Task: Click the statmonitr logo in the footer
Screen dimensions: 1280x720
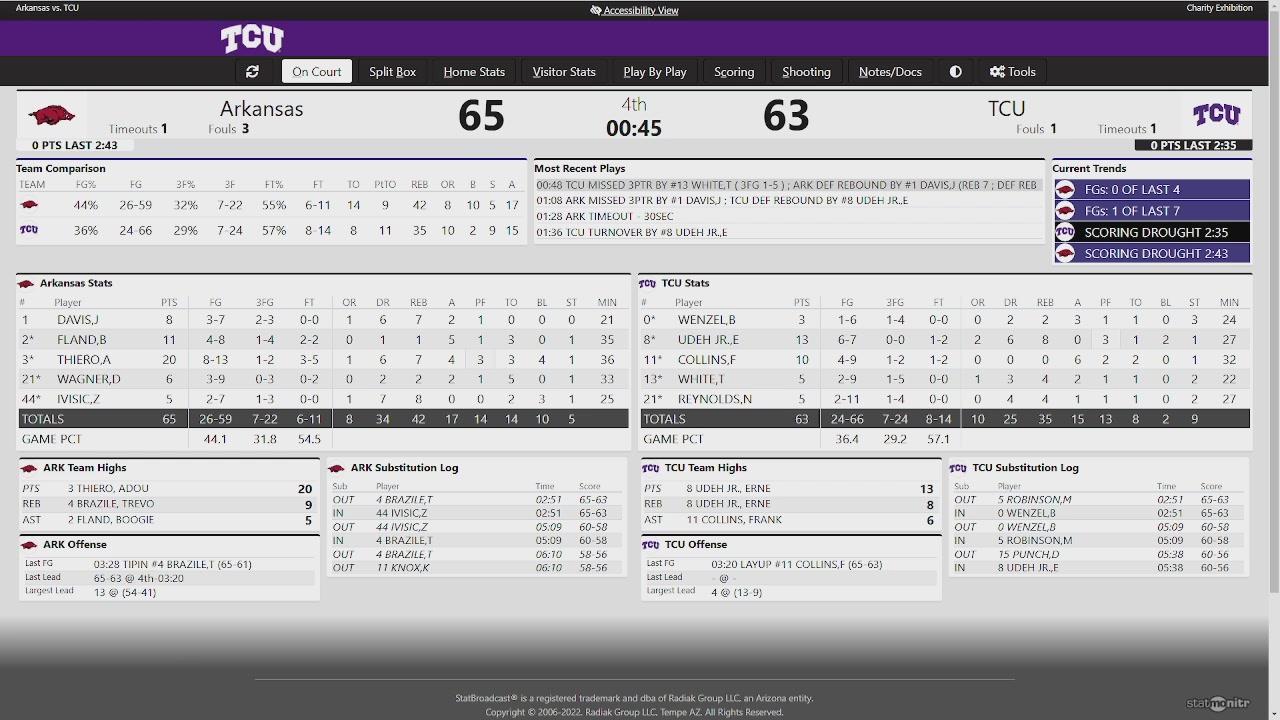Action: coord(1217,703)
